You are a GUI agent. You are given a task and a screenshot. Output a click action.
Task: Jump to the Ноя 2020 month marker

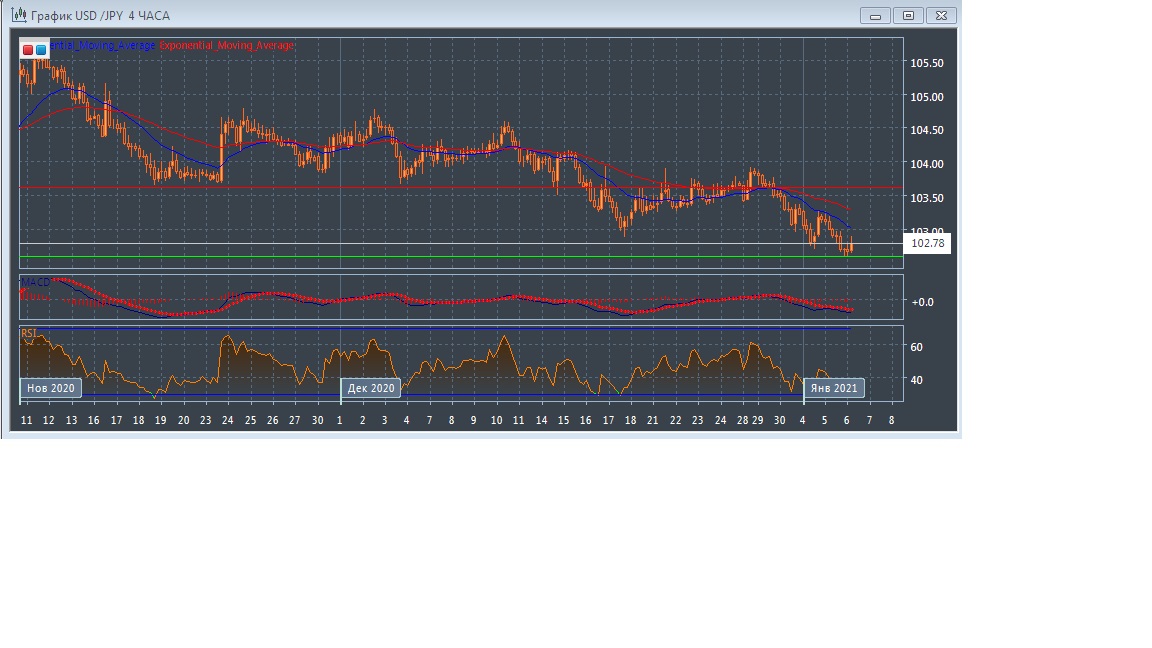[50, 388]
